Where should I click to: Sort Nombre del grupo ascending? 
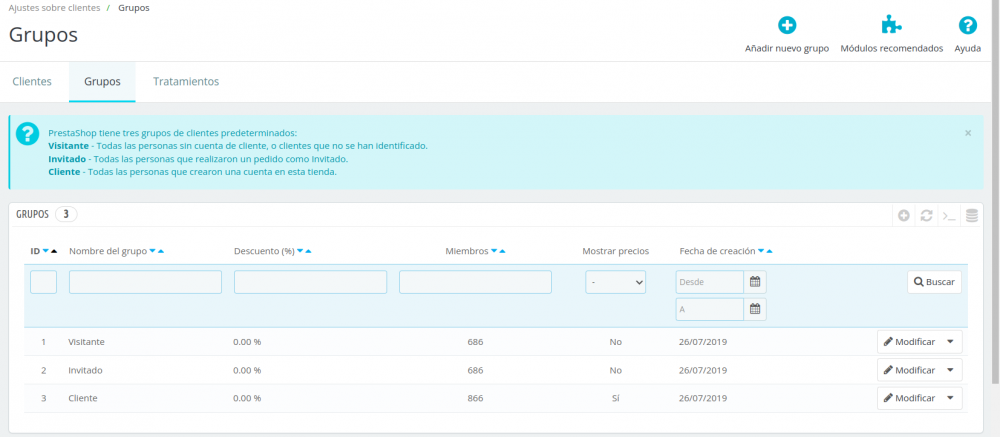pos(161,251)
